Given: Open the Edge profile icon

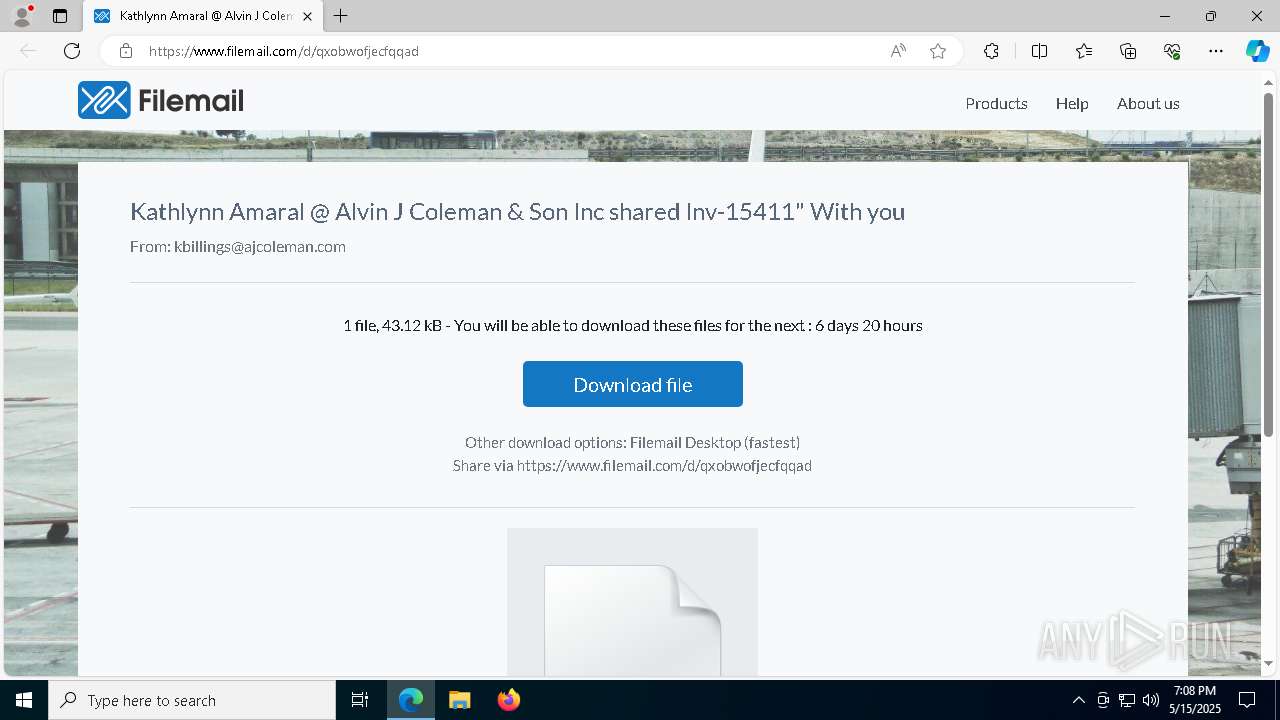Looking at the screenshot, I should 22,16.
